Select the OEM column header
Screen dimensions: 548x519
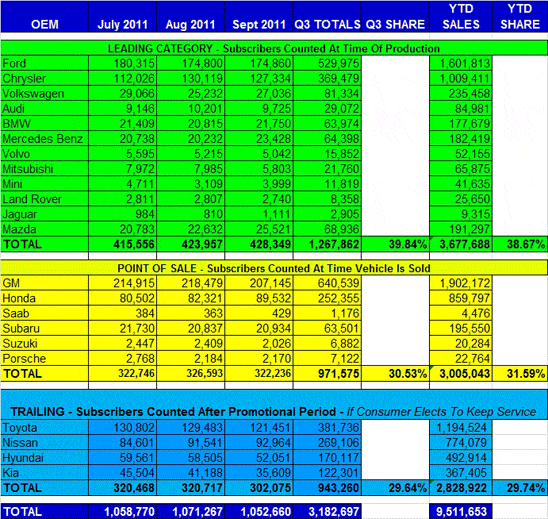click(x=44, y=17)
